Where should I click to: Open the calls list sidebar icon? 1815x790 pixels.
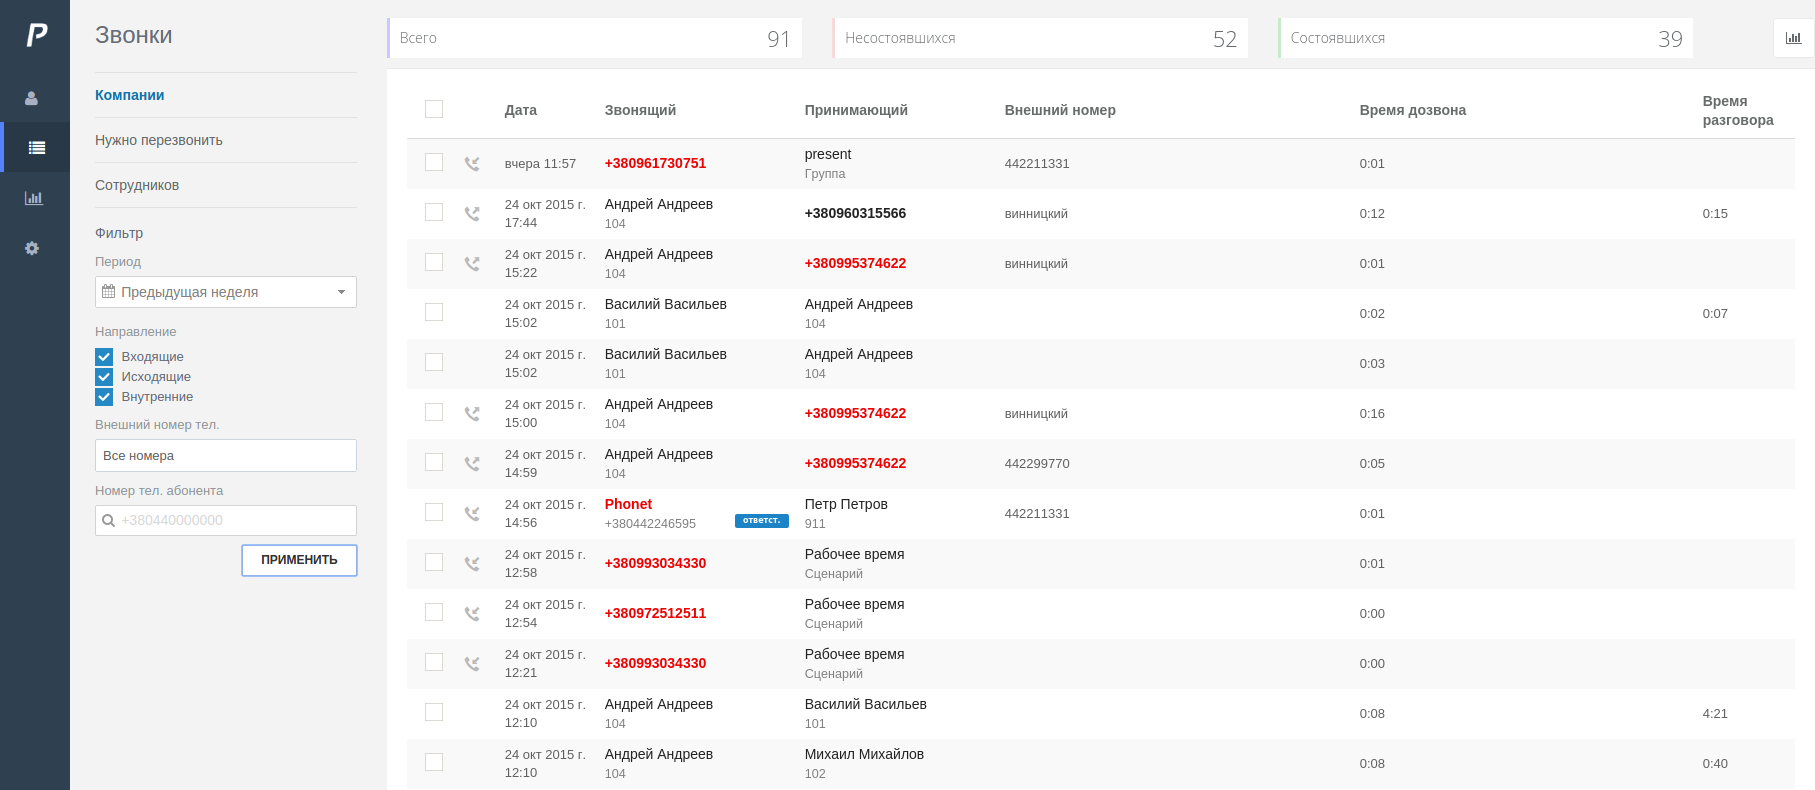coord(37,148)
